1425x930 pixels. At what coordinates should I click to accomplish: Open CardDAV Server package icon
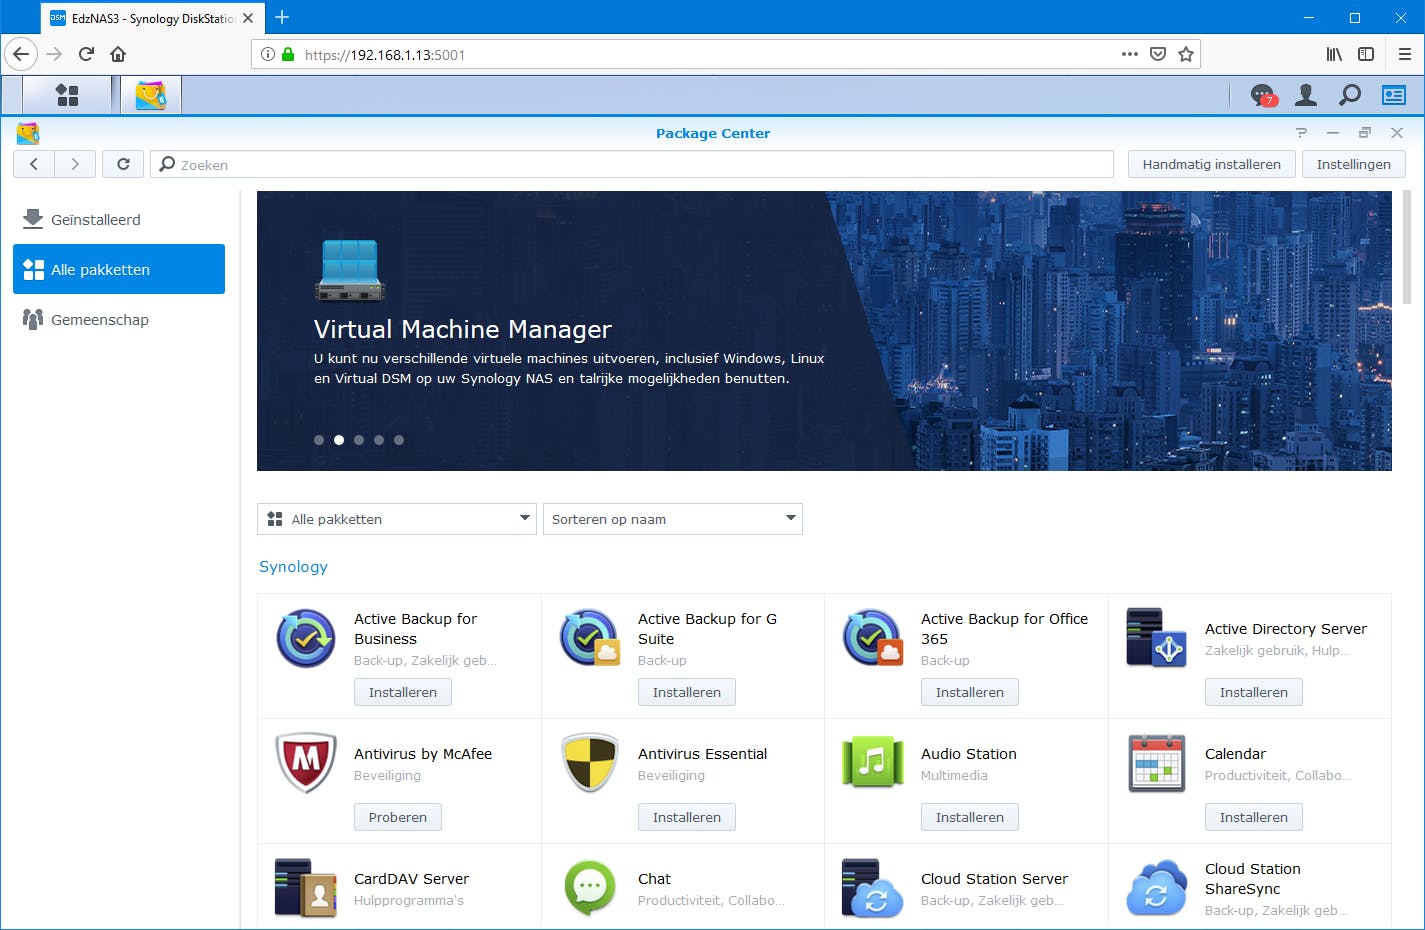tap(306, 888)
